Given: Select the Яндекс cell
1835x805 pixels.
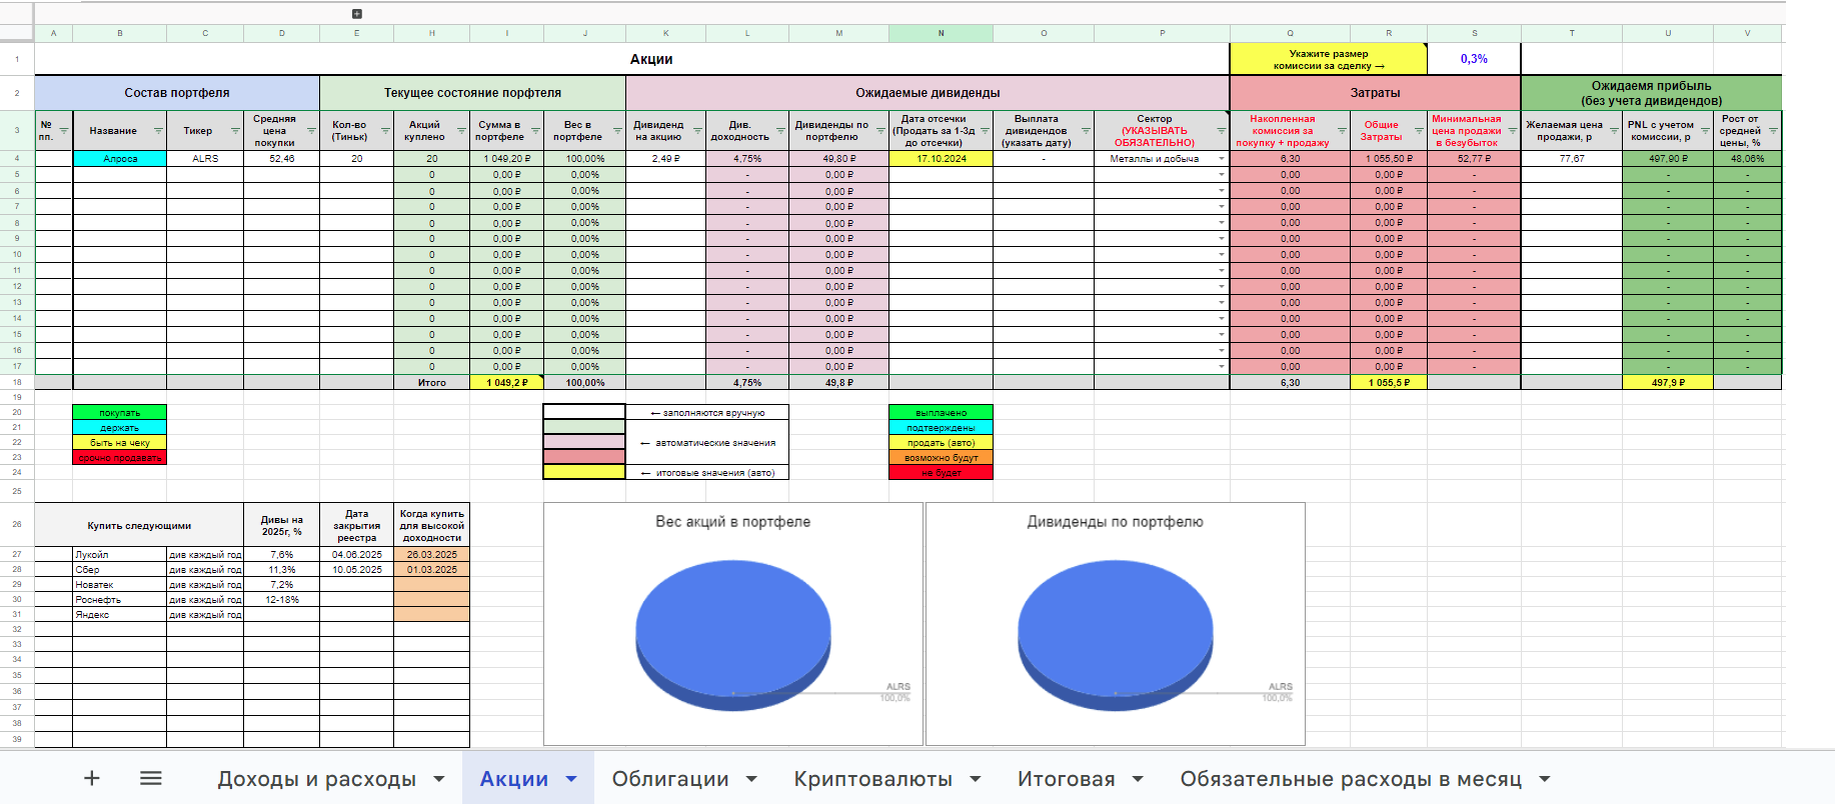Looking at the screenshot, I should (120, 614).
